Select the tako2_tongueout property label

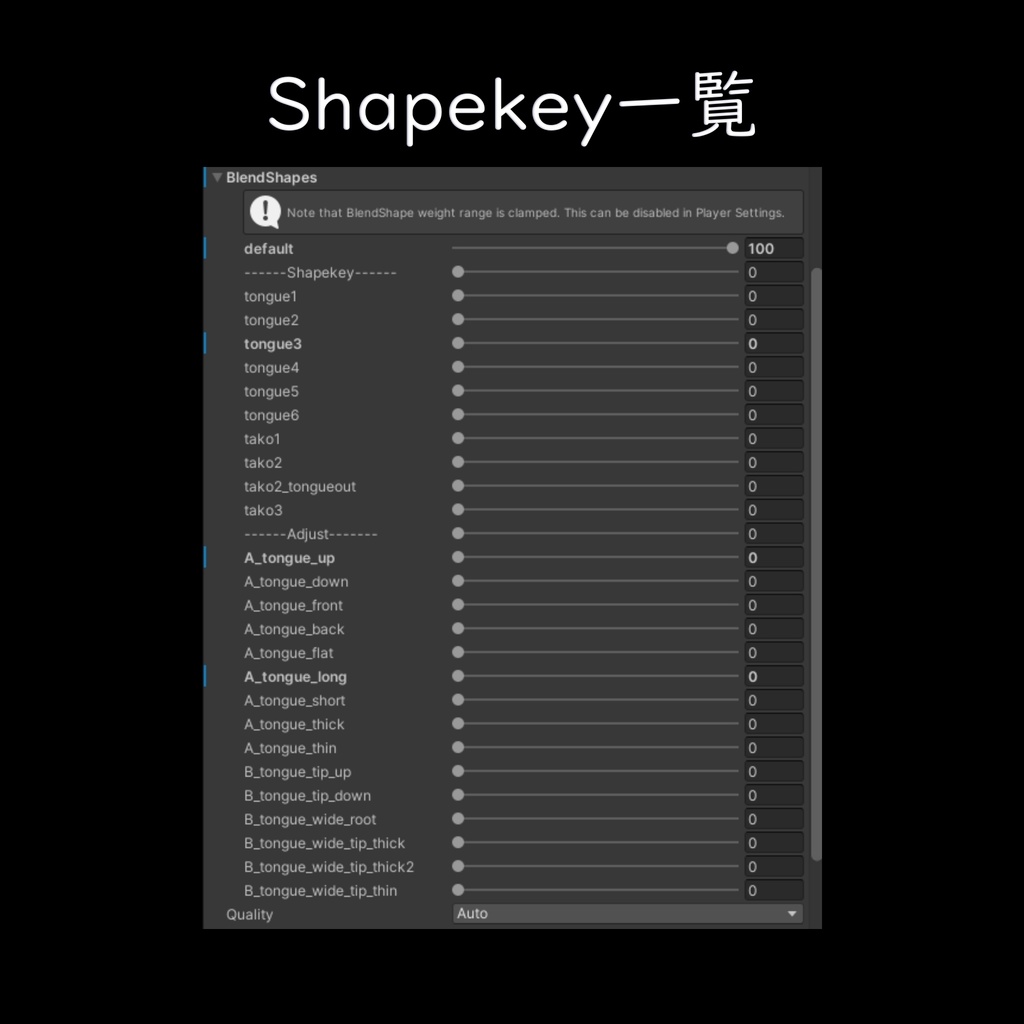click(300, 487)
